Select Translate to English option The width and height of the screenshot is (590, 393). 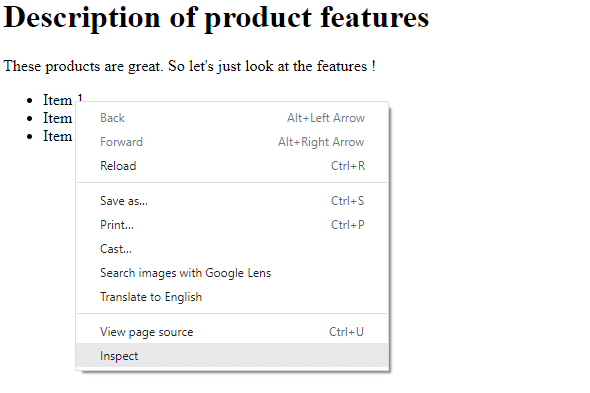point(232,297)
